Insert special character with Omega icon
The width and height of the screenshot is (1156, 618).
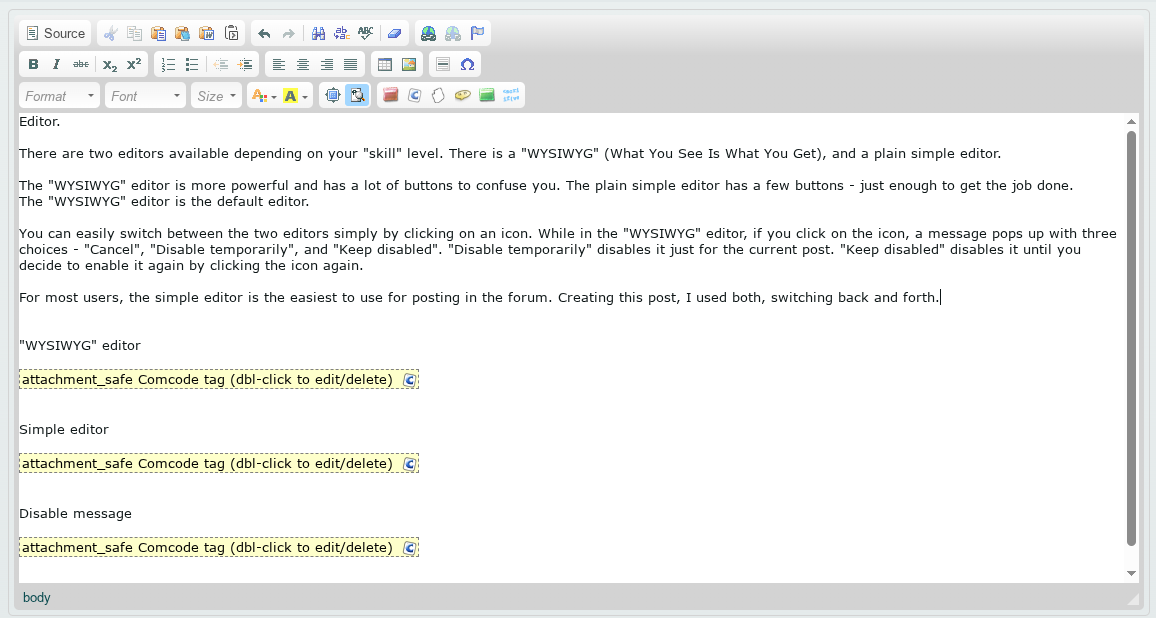(467, 65)
